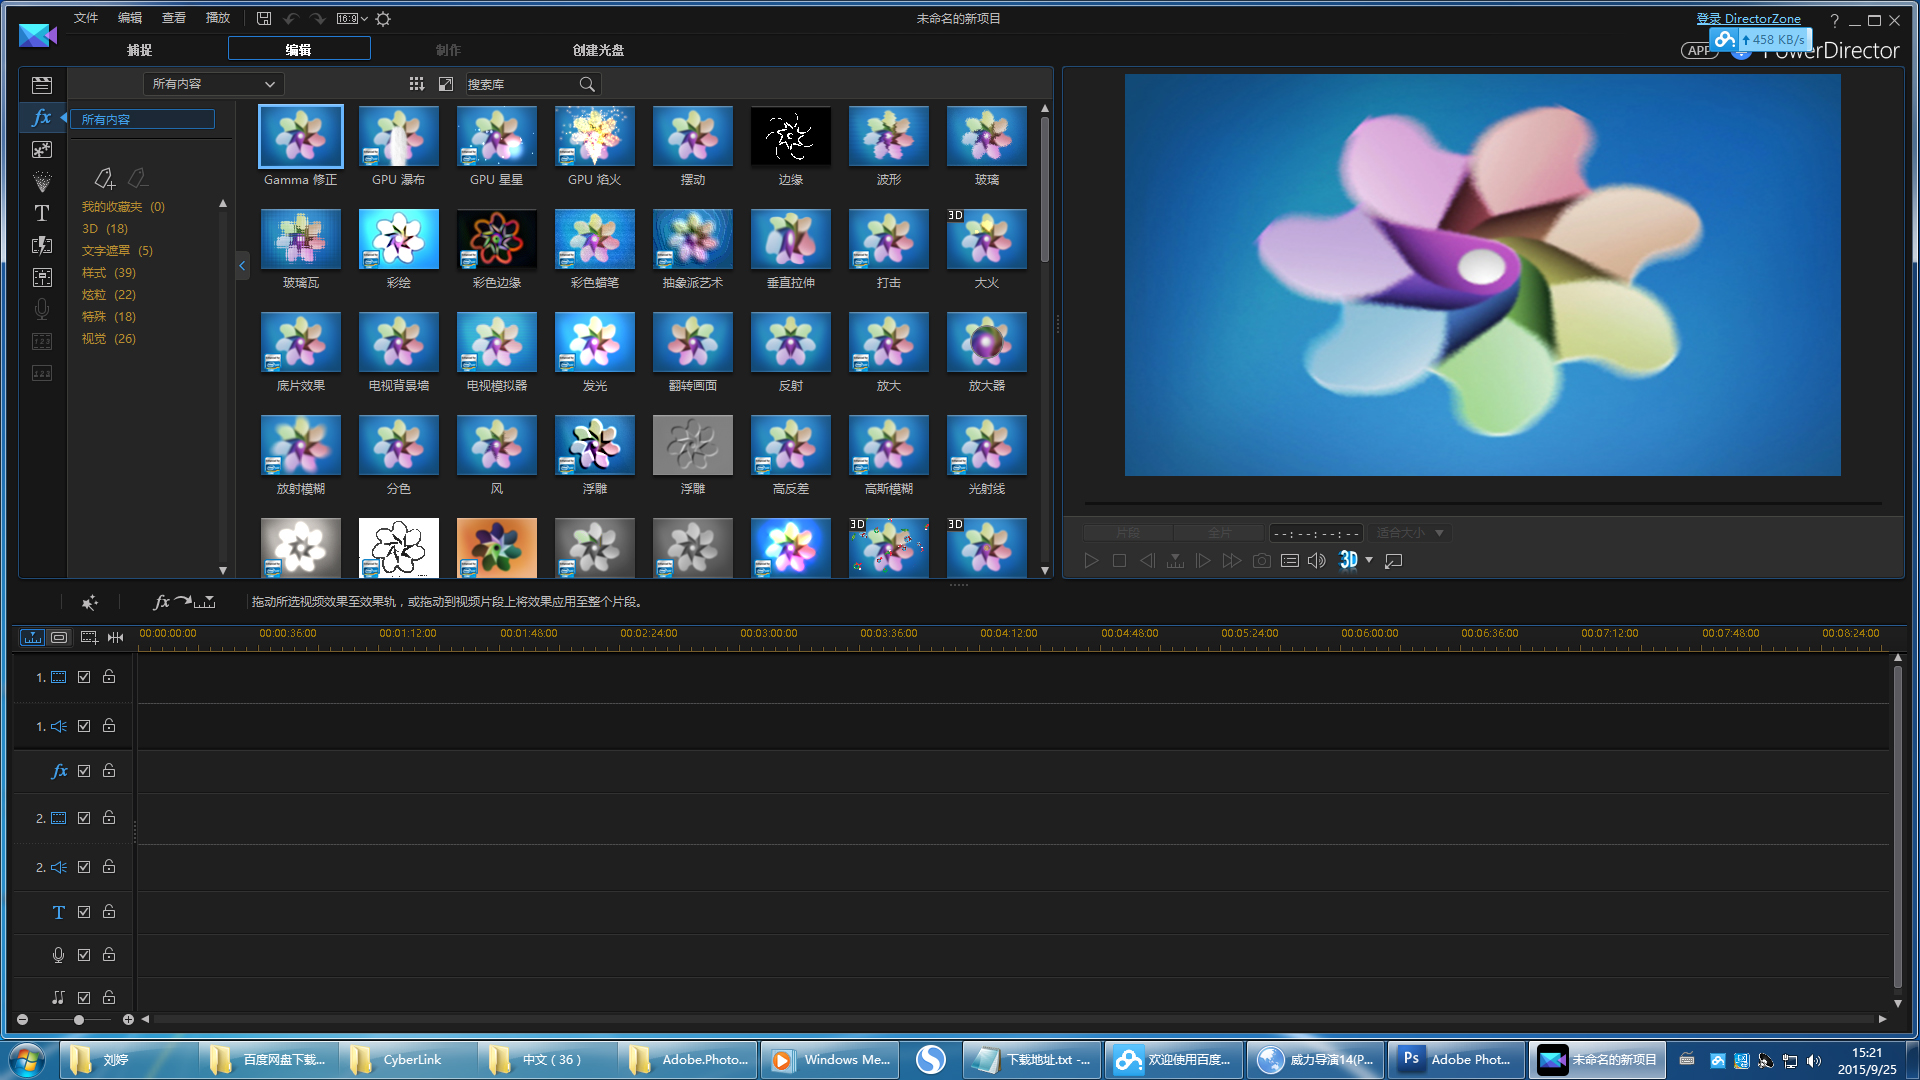Switch to storyboard view icon

(60, 637)
